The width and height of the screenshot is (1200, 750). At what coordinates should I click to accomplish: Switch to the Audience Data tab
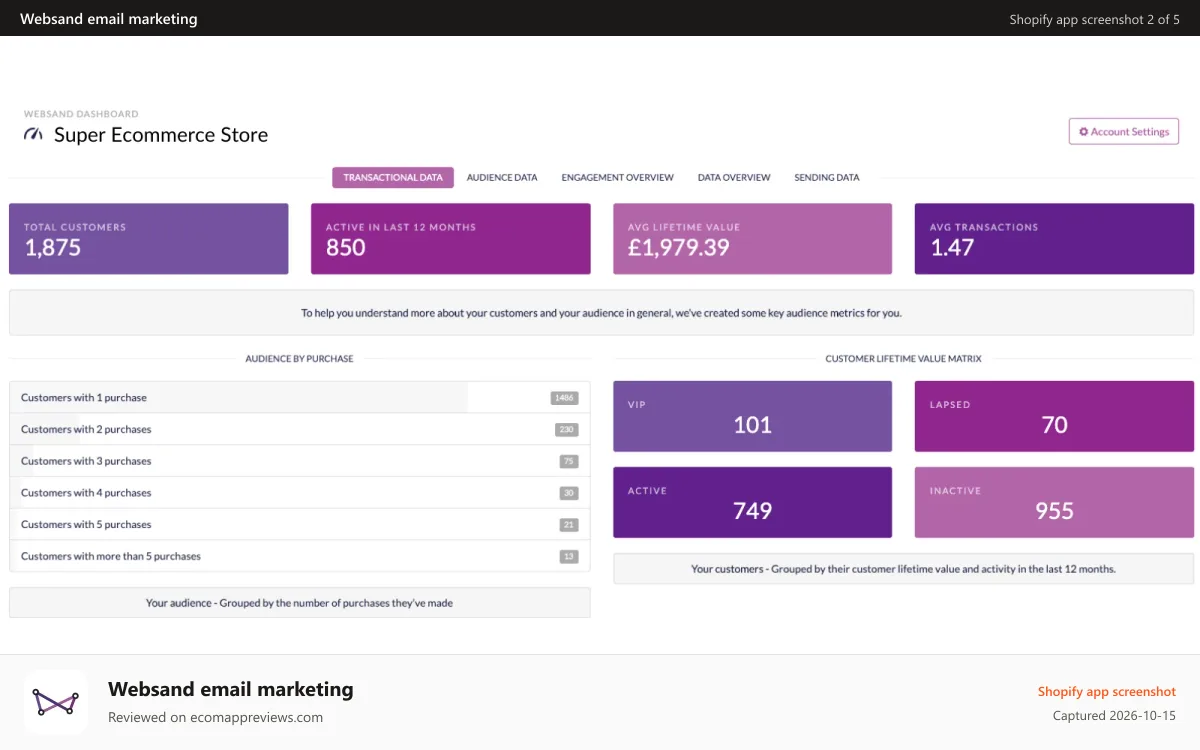(x=502, y=177)
